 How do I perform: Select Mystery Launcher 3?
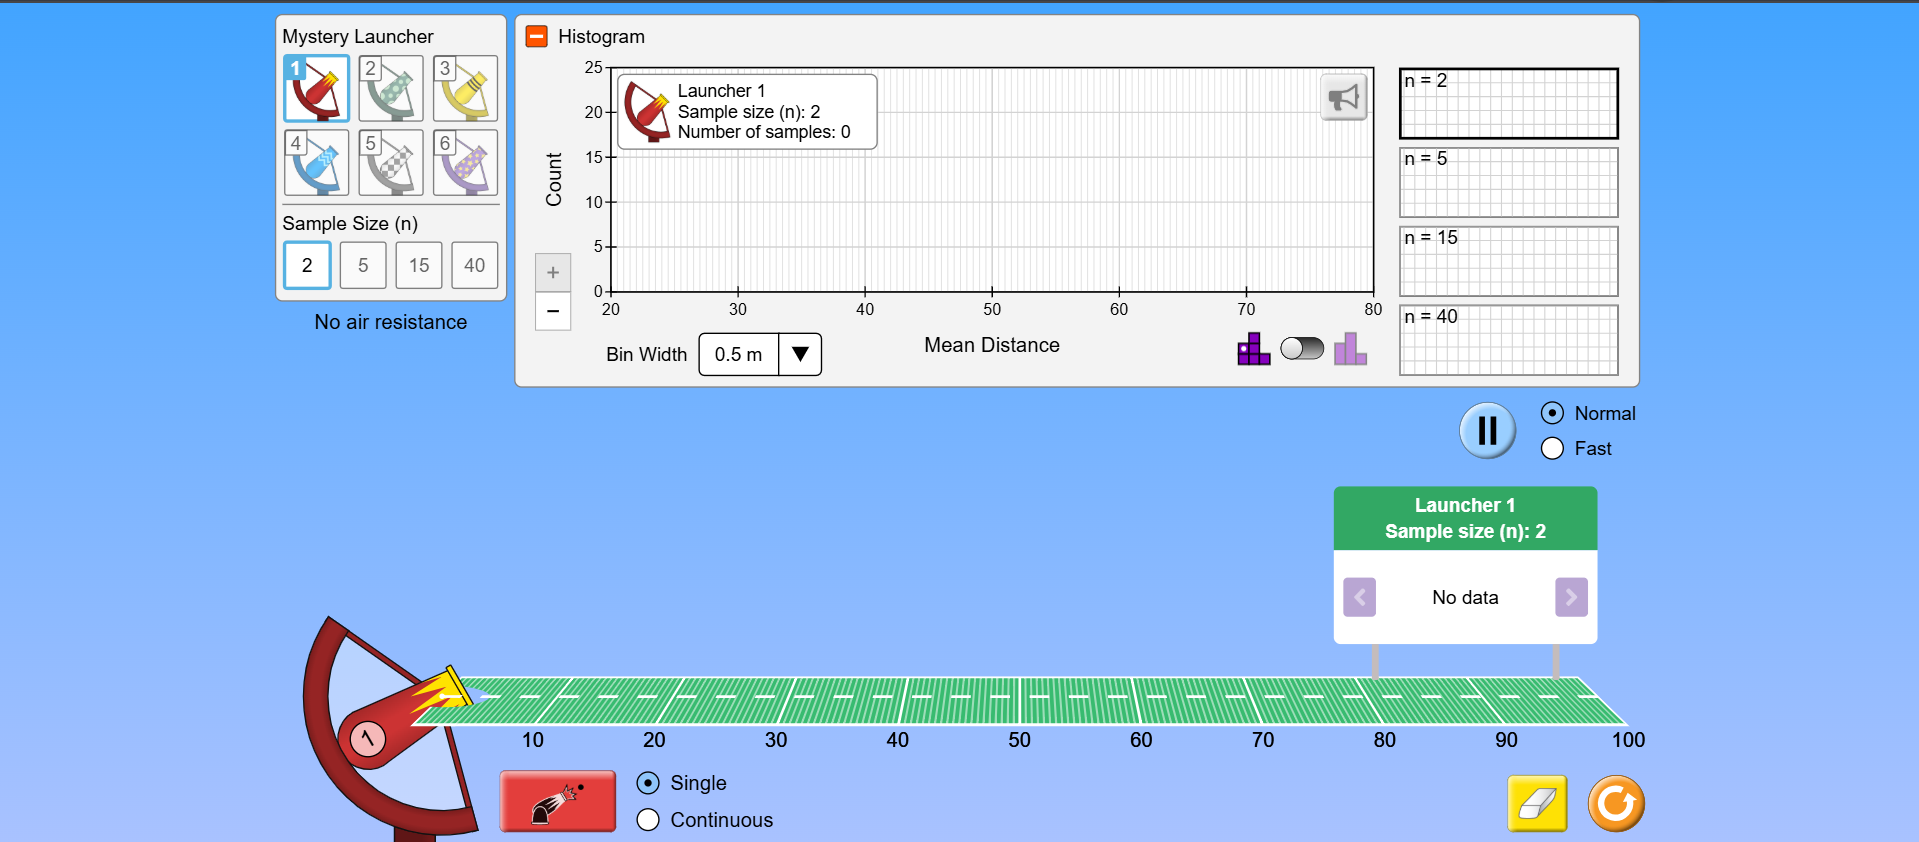coord(465,89)
